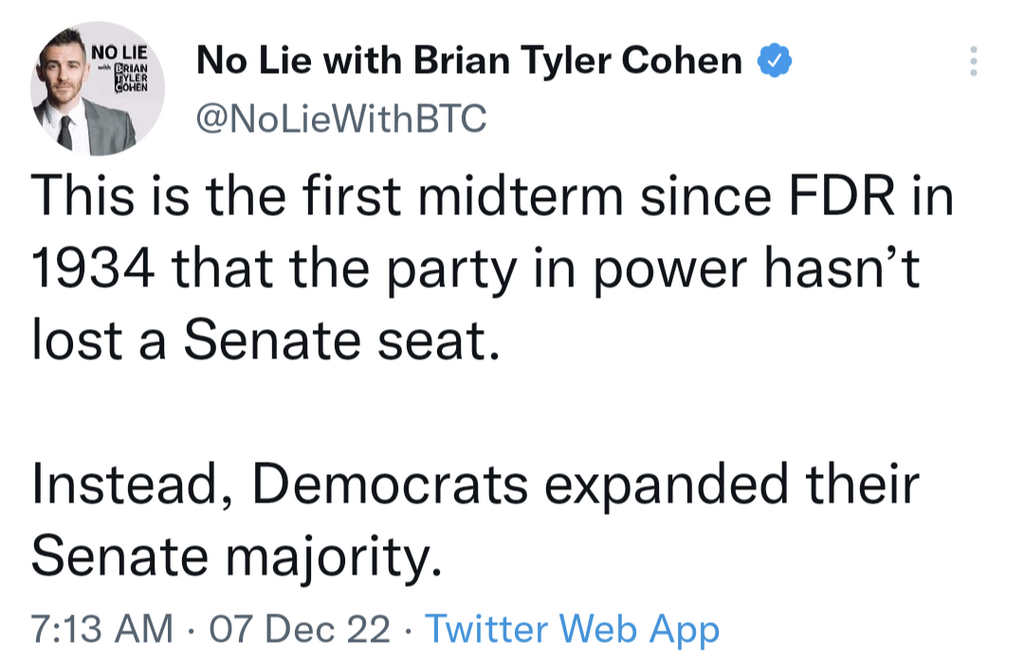Open the three-dot more options menu
Screen dimensions: 1024x667
point(975,62)
